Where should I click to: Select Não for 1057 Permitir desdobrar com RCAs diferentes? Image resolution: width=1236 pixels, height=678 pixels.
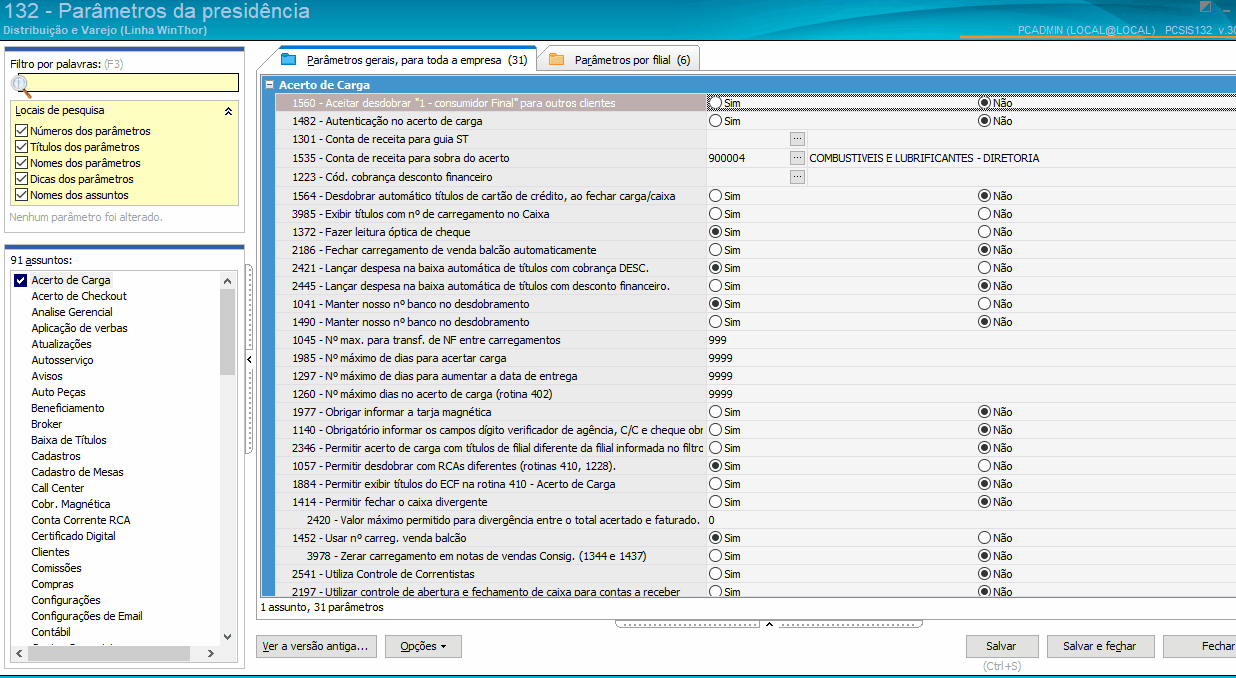[984, 466]
